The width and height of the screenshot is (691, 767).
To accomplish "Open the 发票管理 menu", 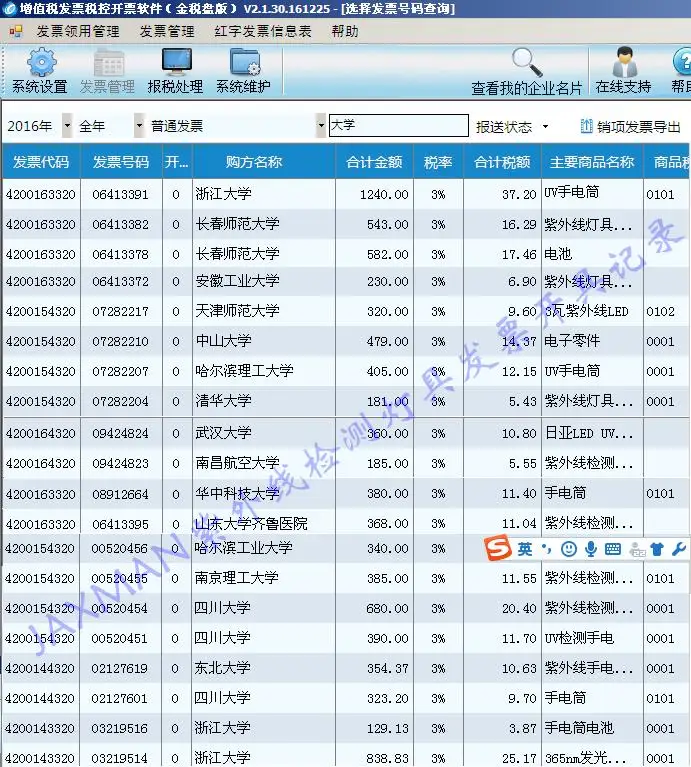I will coord(167,31).
